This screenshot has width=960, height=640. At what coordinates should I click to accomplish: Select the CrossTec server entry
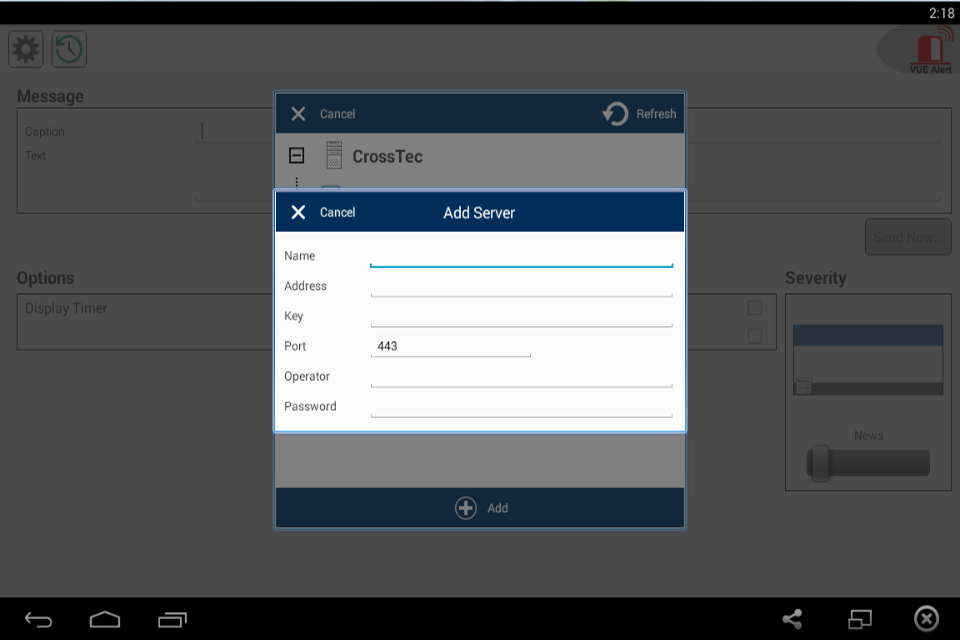tap(388, 157)
